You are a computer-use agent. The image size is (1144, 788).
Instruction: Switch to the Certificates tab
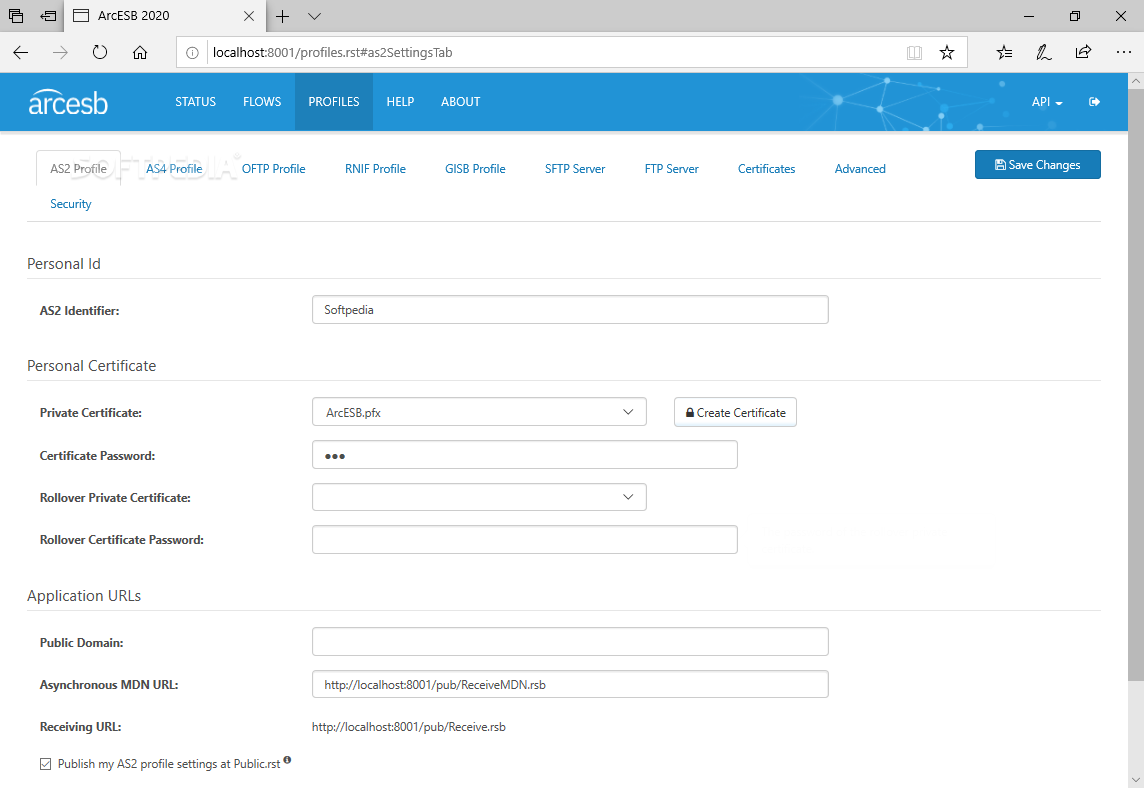point(766,169)
